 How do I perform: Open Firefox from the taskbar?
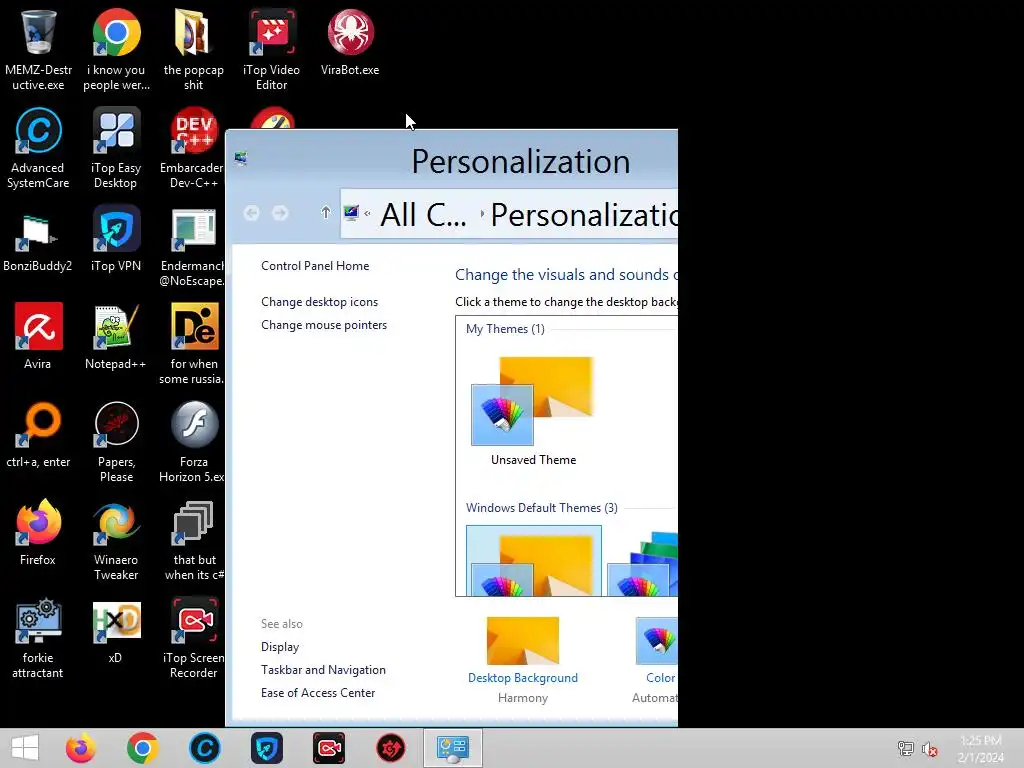(81, 748)
